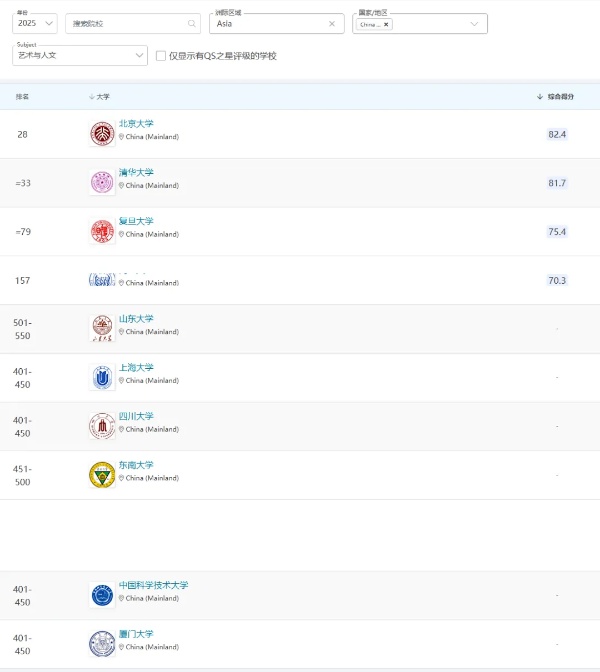Open the 厦门大学 university link

click(136, 634)
